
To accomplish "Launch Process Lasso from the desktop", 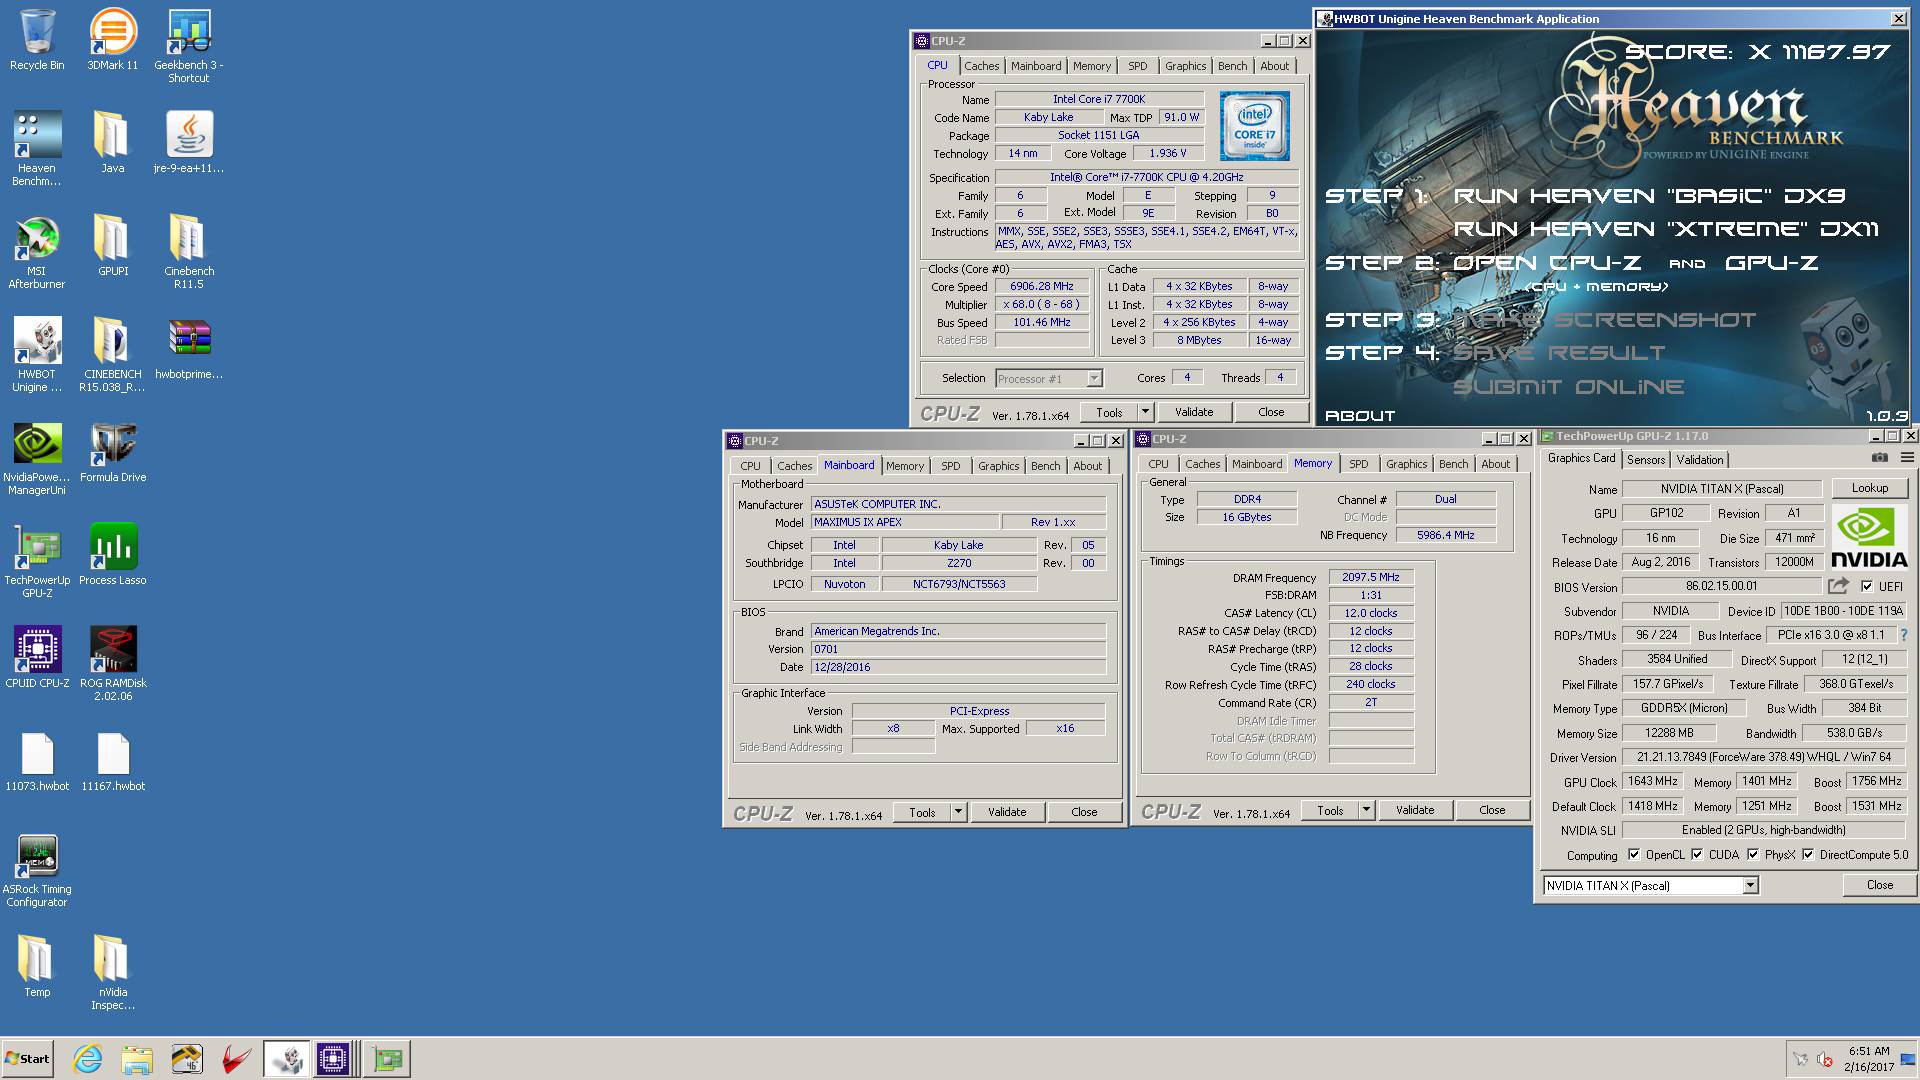I will (x=113, y=555).
